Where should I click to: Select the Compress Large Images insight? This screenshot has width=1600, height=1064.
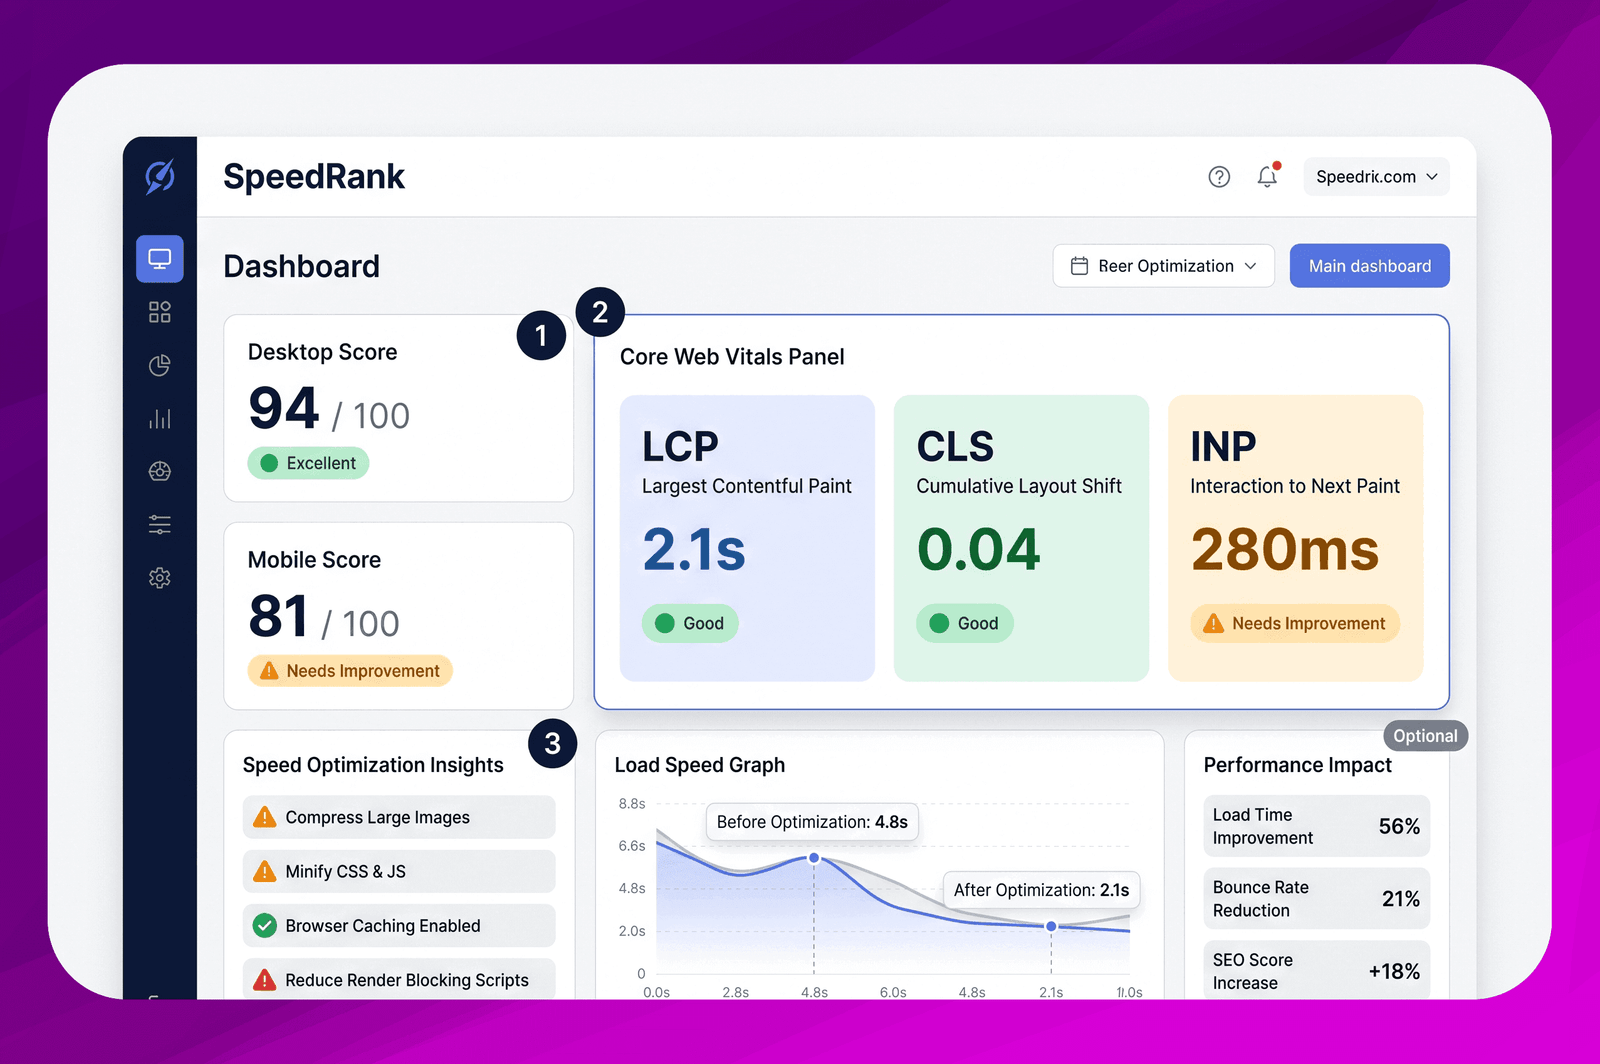tap(399, 817)
